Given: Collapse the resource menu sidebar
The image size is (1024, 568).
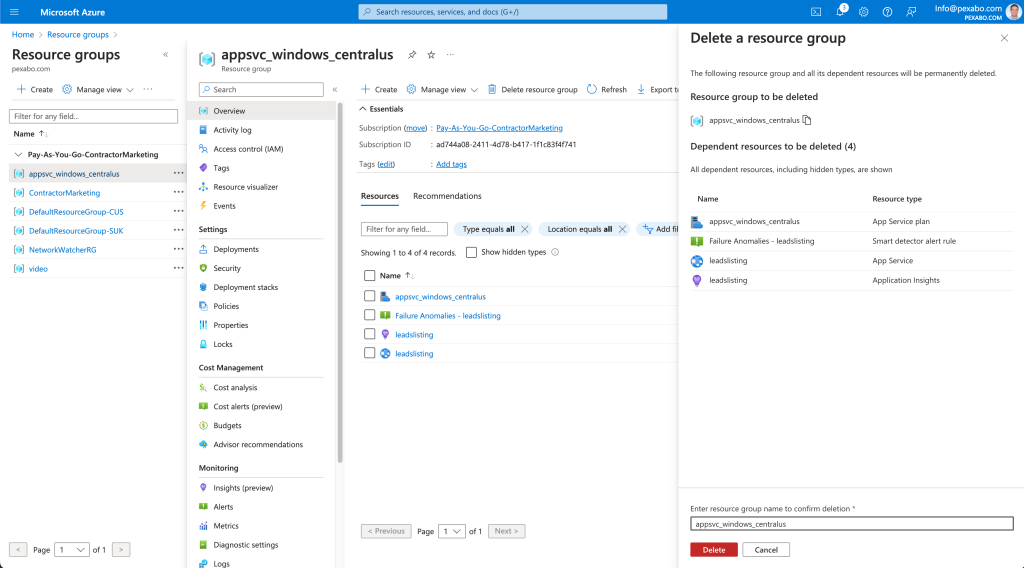Looking at the screenshot, I should coord(335,89).
